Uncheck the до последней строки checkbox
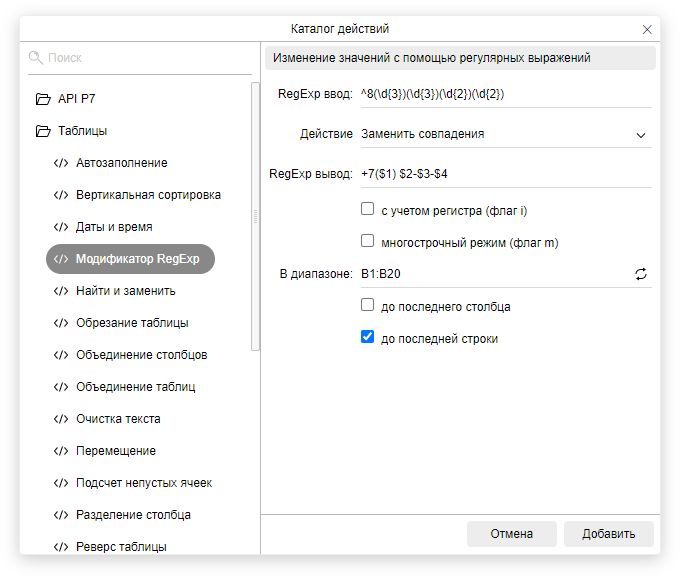 (x=368, y=338)
